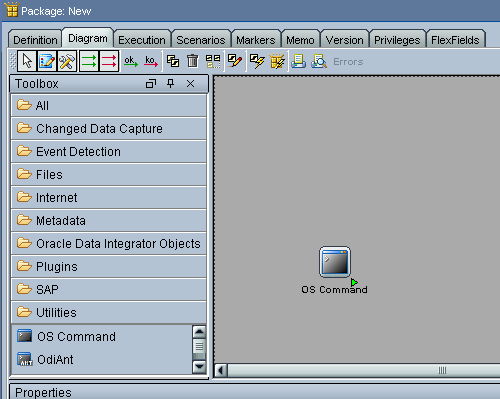Click the grayed Errors toolbar button

click(348, 62)
